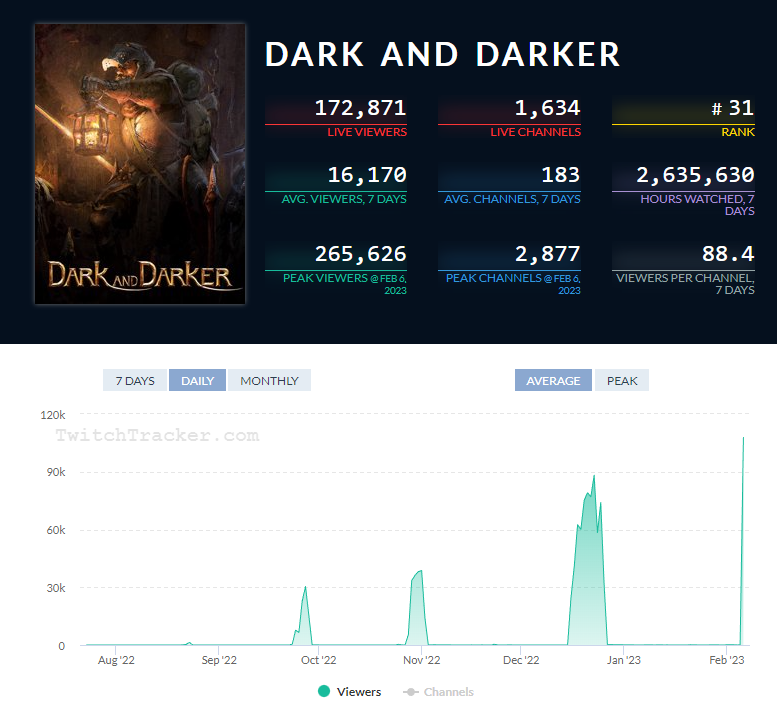The height and width of the screenshot is (721, 777).
Task: Click the late September viewer peak
Action: [x=305, y=588]
